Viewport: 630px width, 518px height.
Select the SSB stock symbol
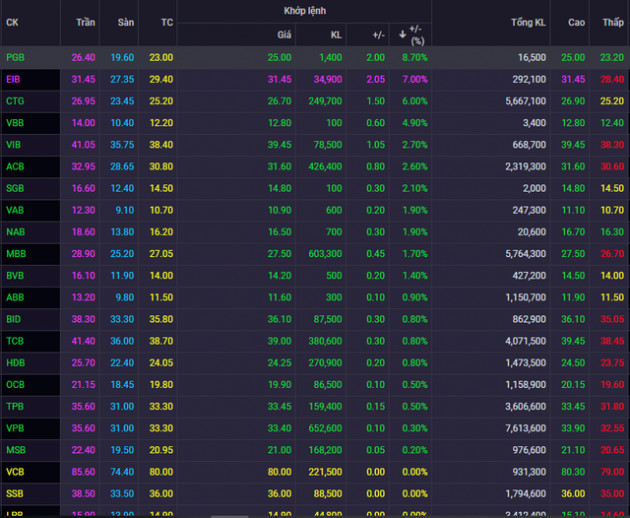(14, 493)
